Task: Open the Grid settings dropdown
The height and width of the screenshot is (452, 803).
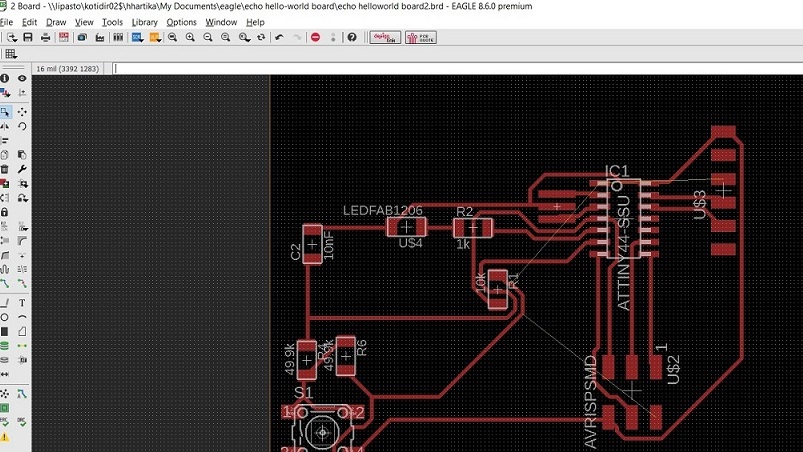Action: (x=11, y=54)
